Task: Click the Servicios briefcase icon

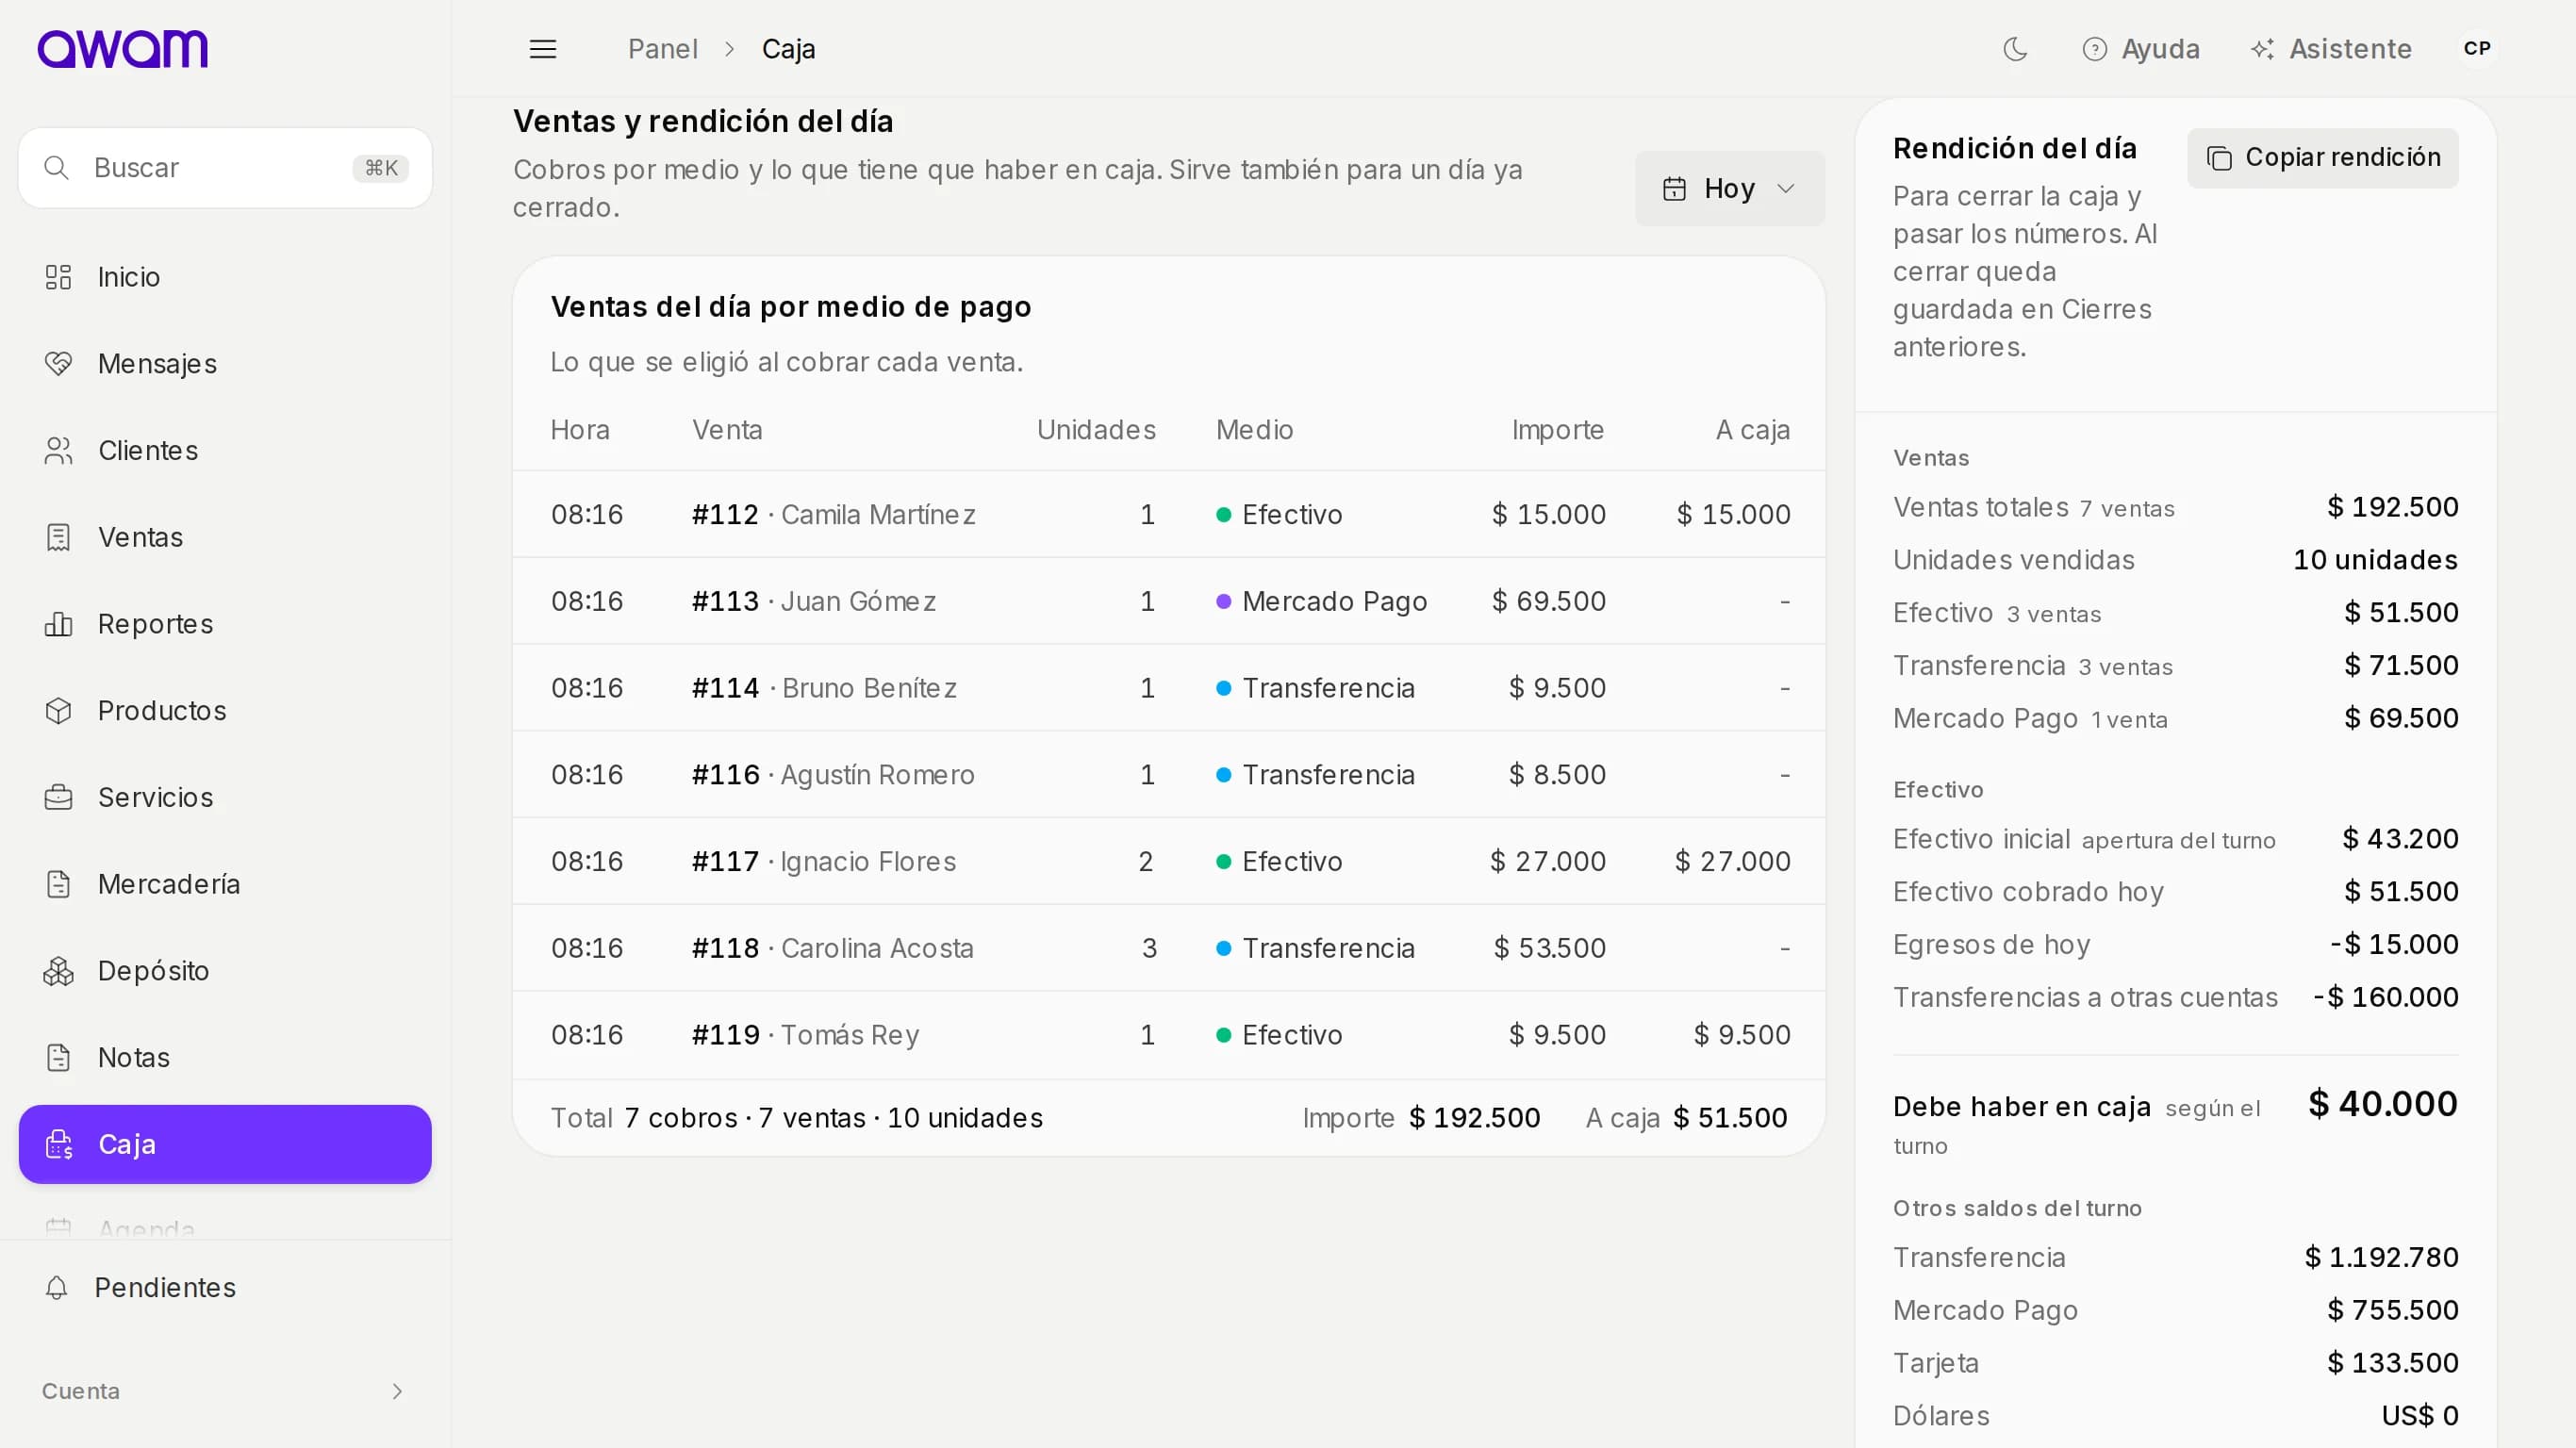Action: coord(59,797)
